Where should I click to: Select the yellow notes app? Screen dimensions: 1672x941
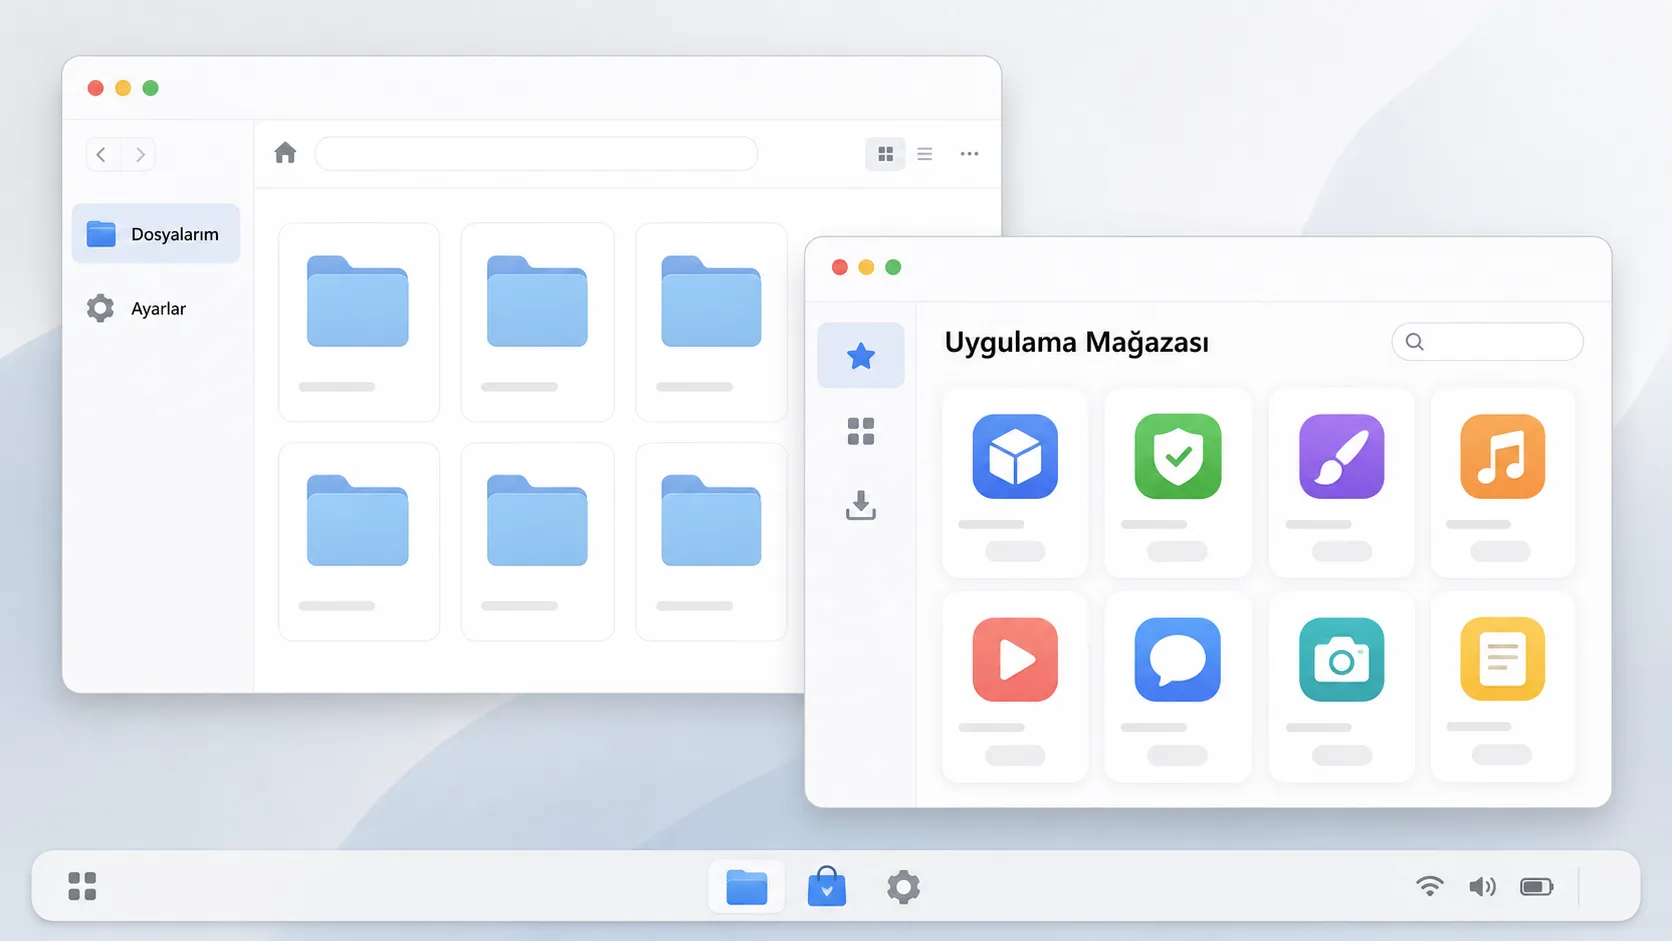tap(1502, 660)
